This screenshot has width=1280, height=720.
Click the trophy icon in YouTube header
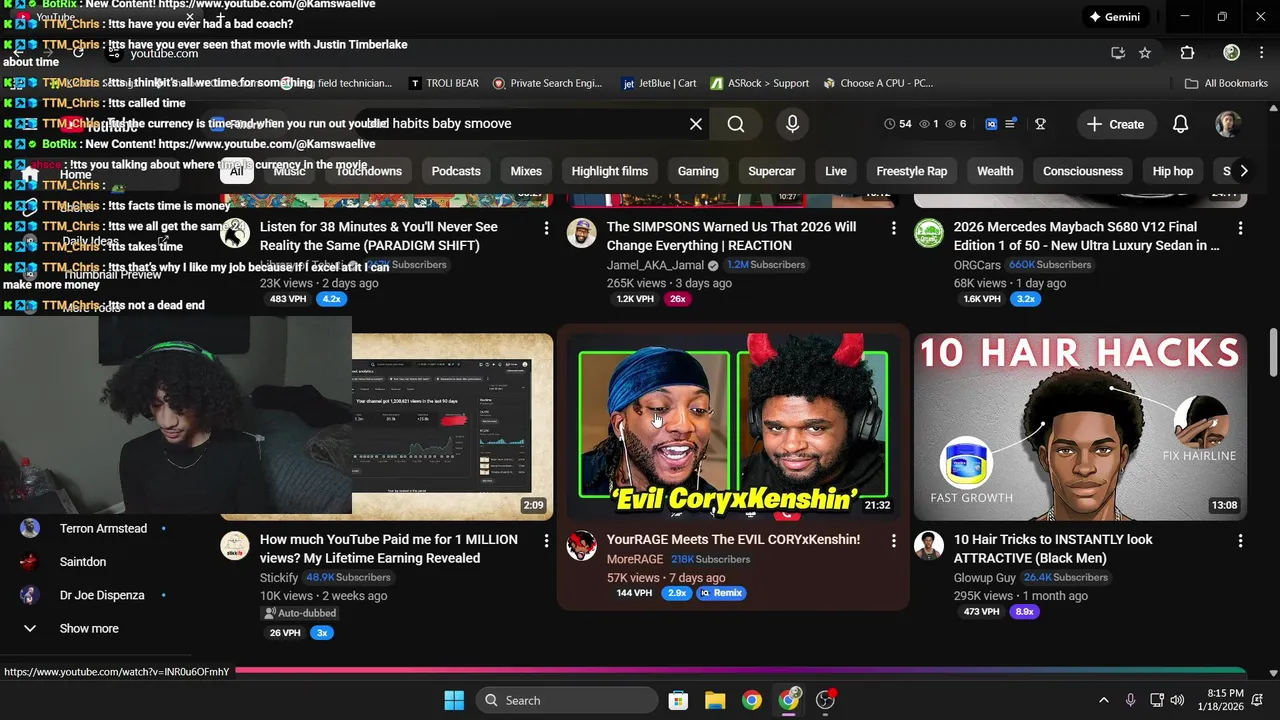(1040, 124)
